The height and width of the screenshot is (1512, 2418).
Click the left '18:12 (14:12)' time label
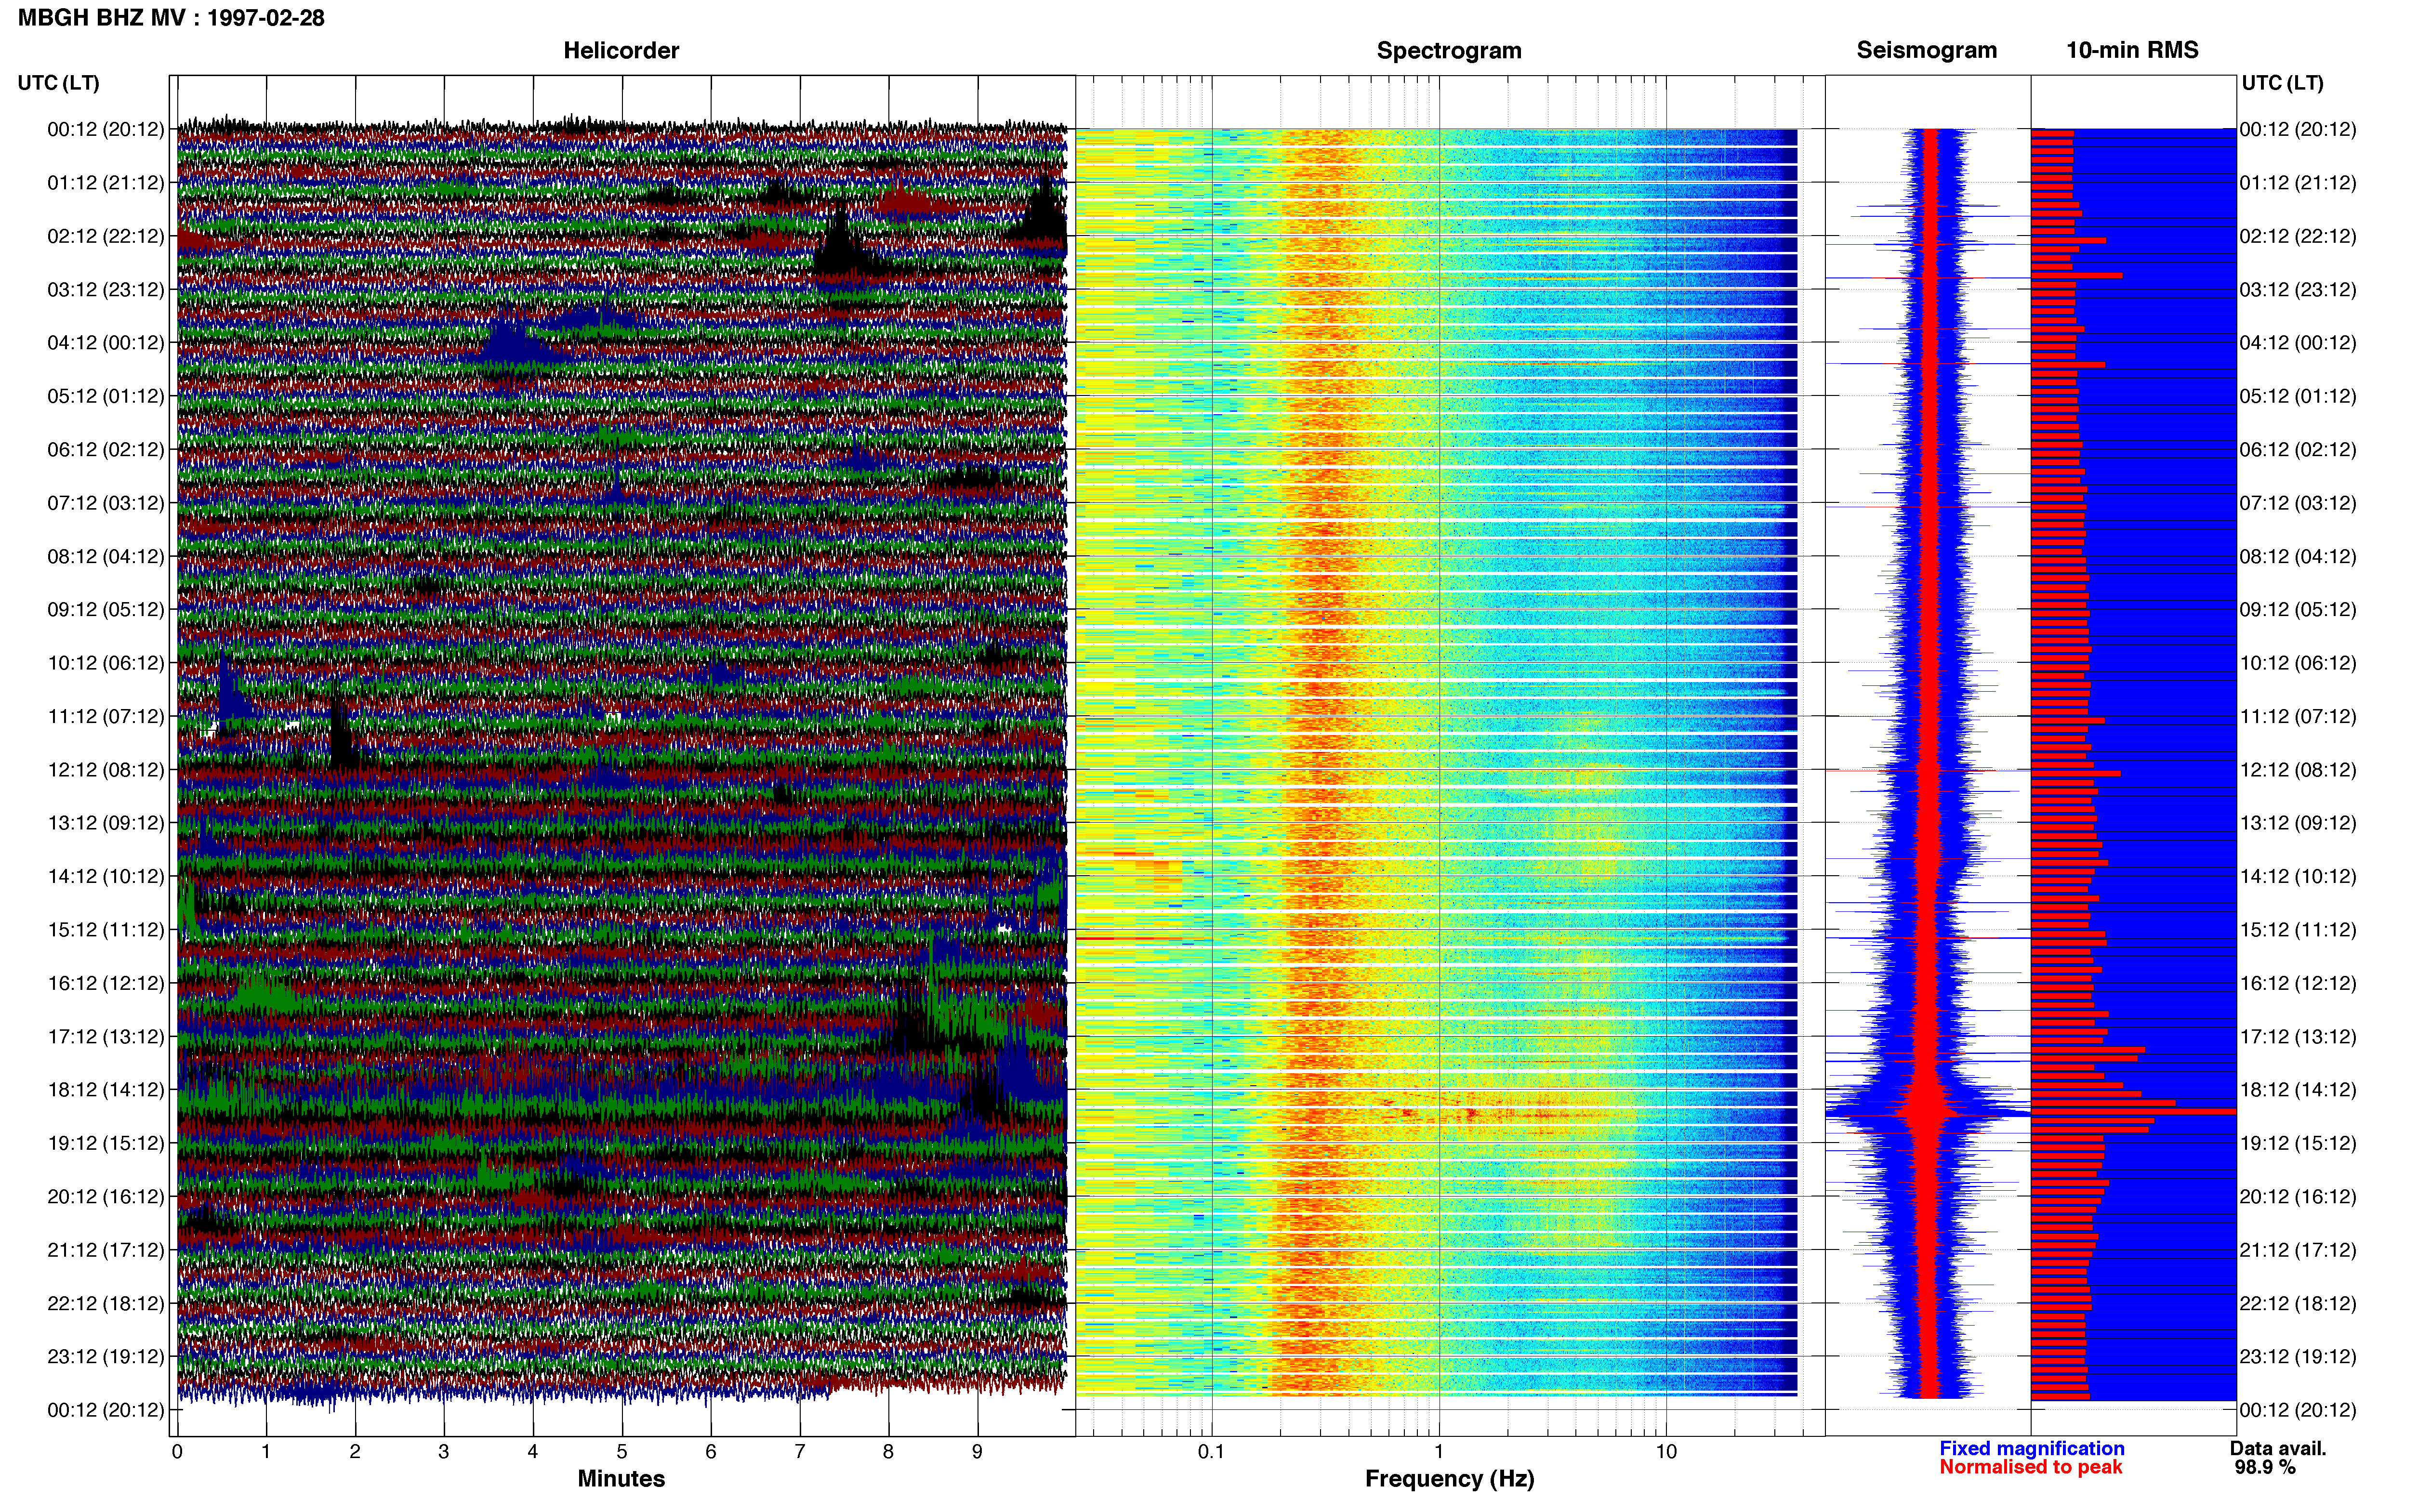pos(106,1090)
